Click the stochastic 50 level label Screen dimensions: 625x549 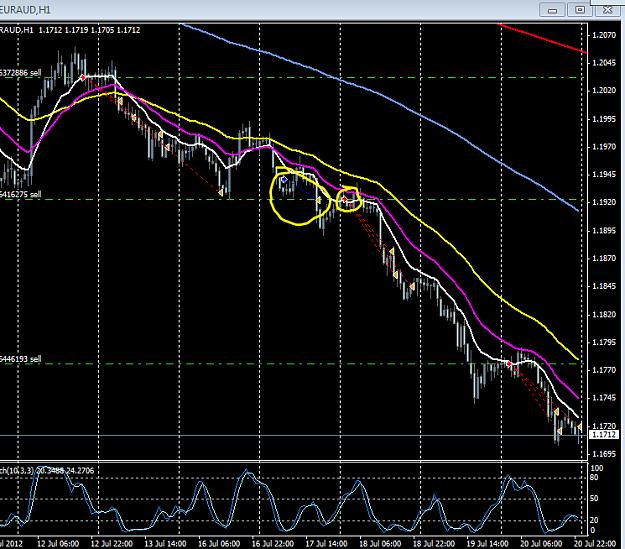594,498
